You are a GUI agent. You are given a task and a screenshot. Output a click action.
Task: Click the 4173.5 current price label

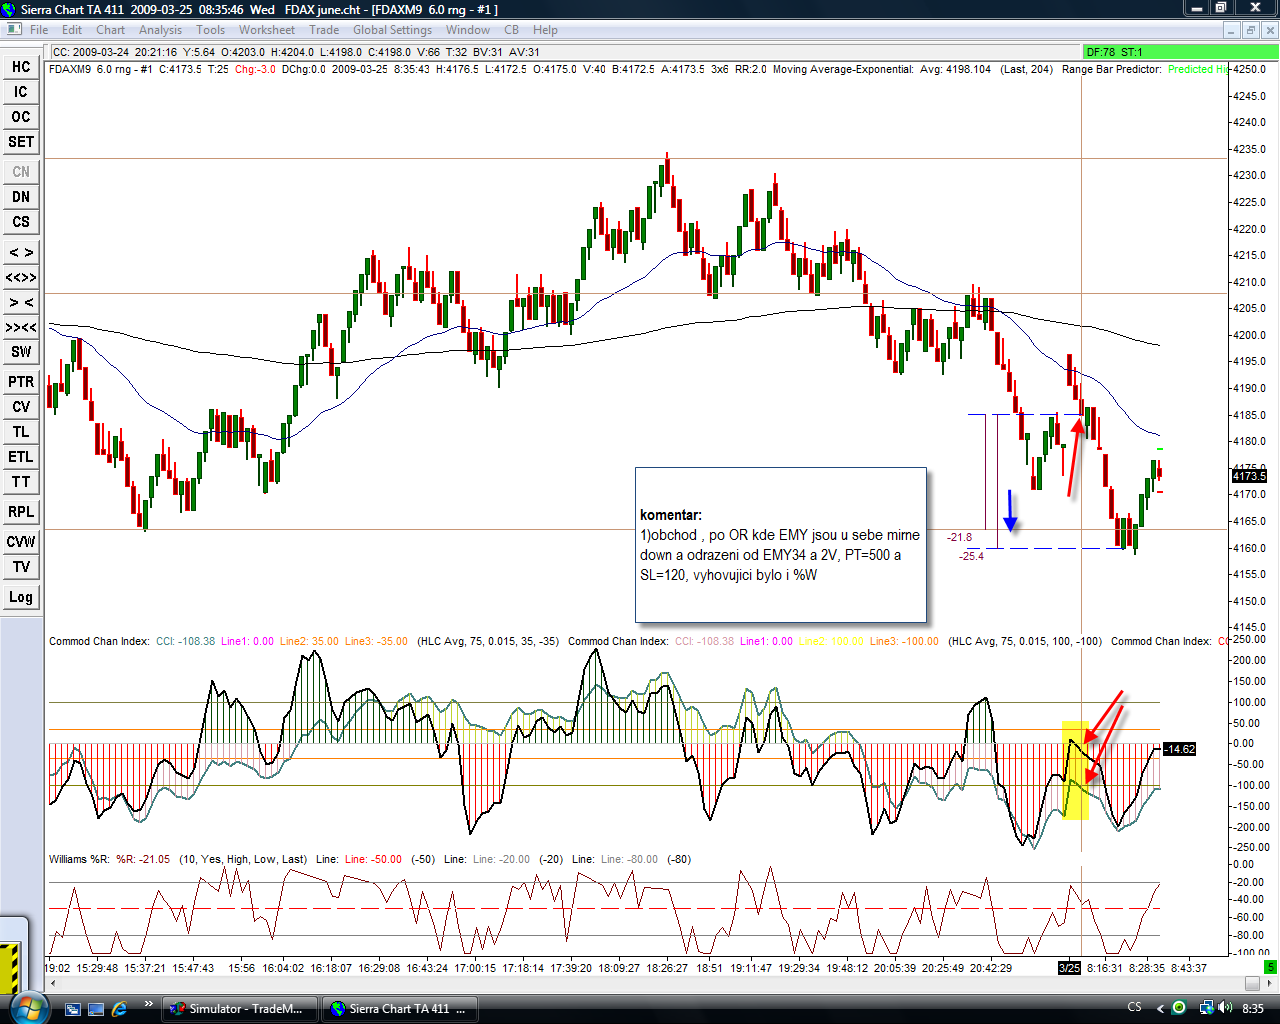point(1250,476)
